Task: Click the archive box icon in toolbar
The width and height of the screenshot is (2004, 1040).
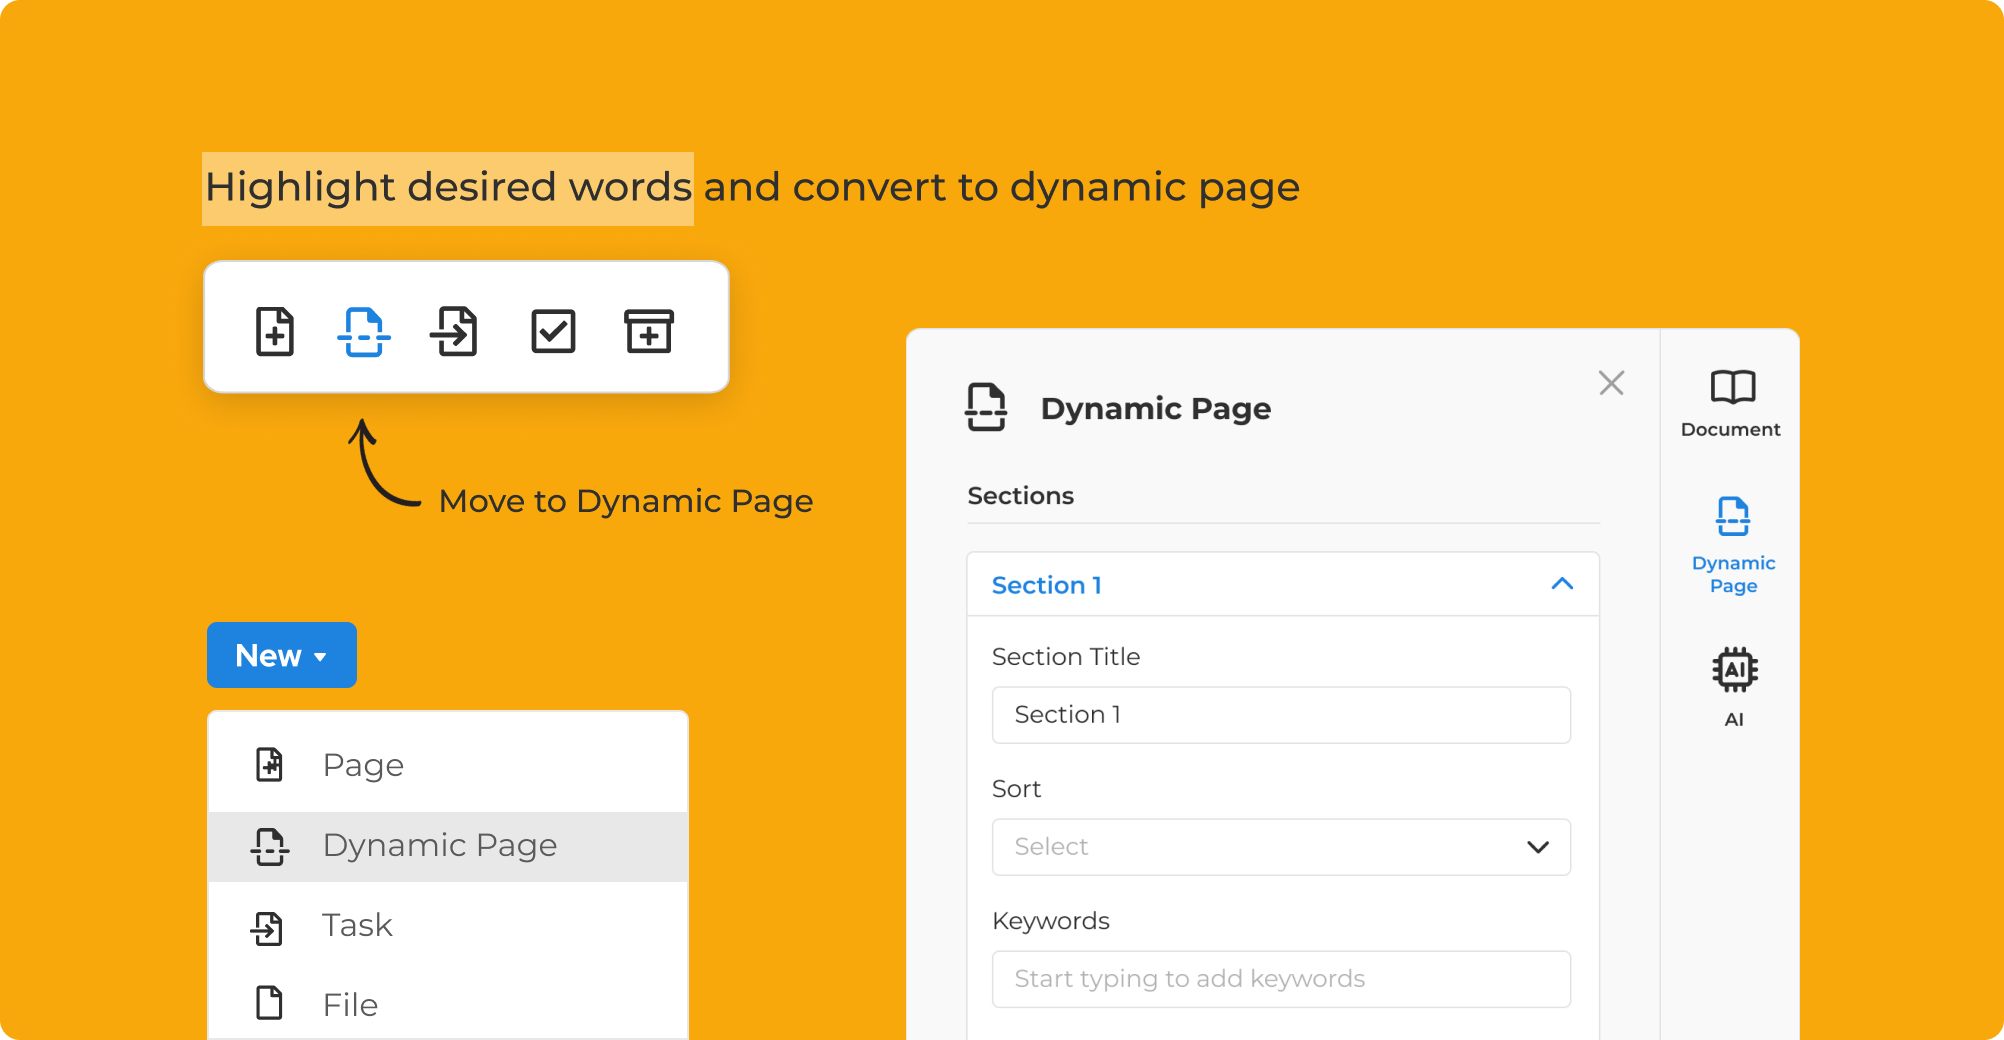Action: [649, 332]
